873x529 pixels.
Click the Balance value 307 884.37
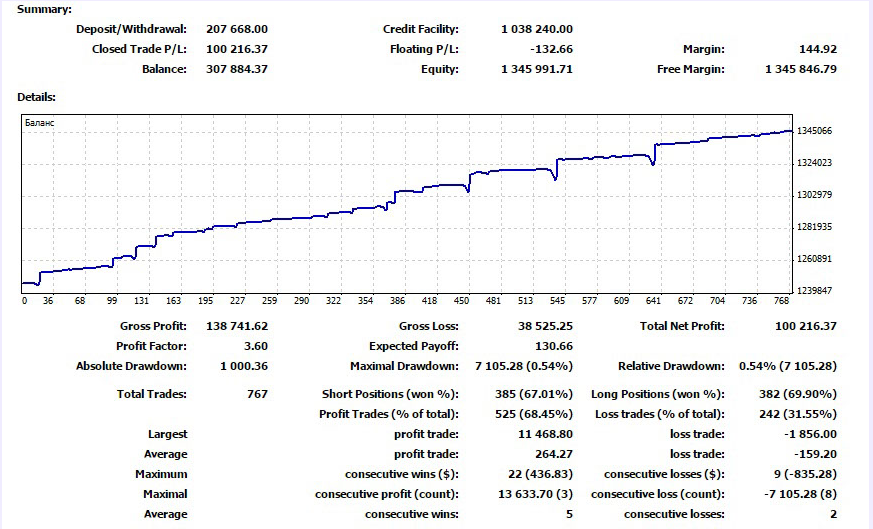coord(237,69)
